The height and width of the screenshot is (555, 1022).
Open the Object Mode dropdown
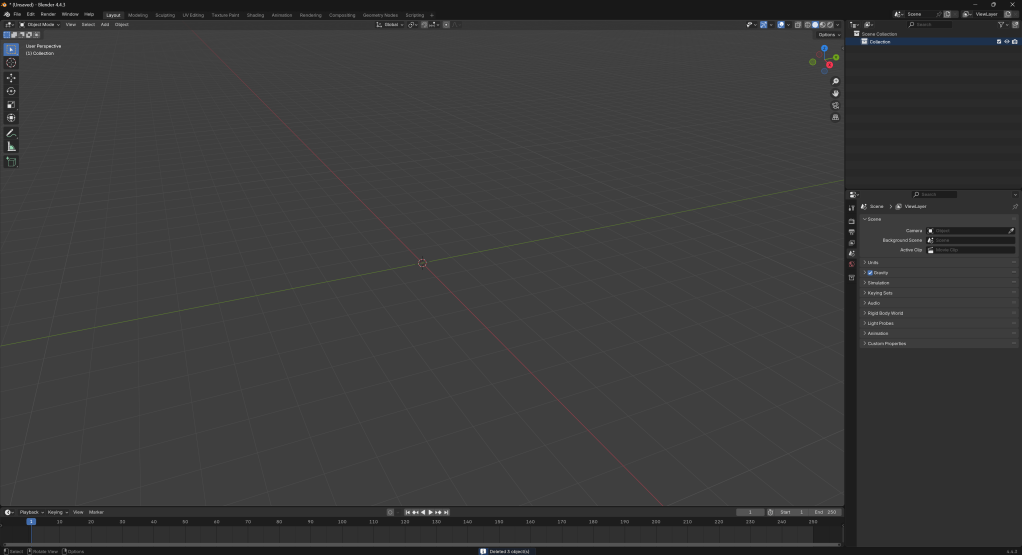point(40,24)
